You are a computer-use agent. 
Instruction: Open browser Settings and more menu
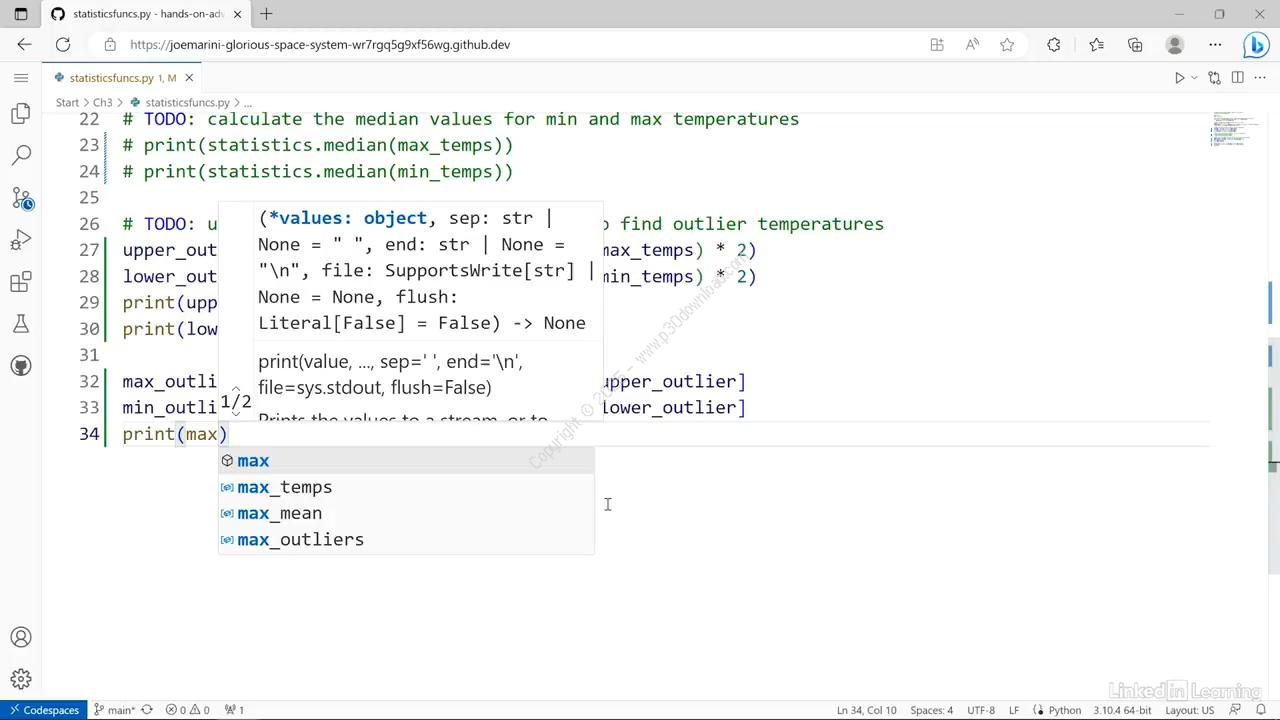[1215, 44]
